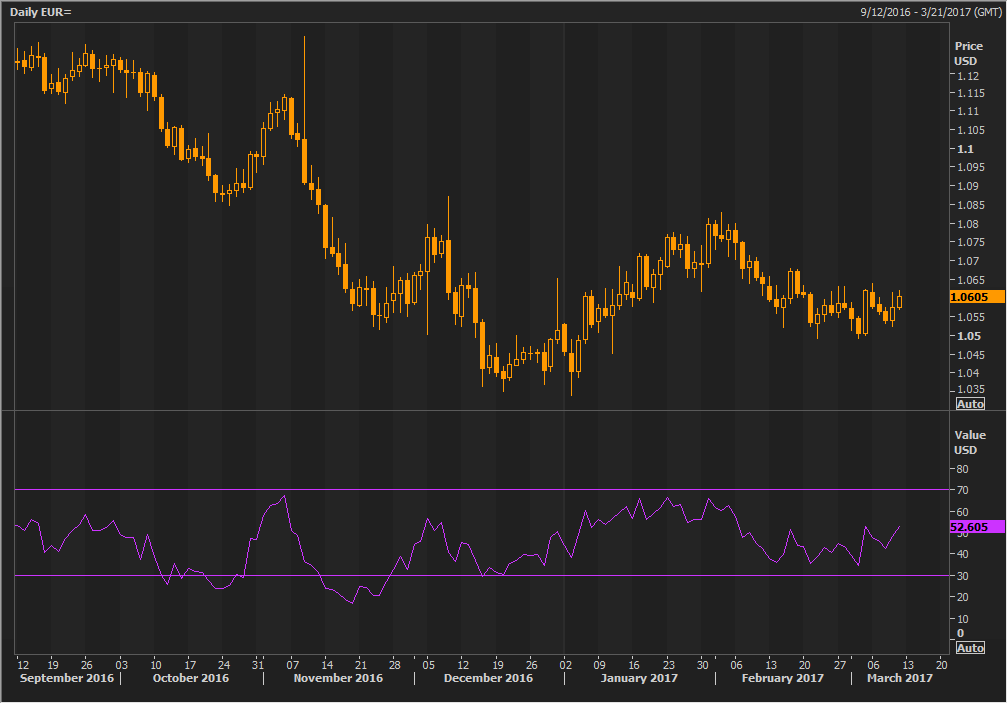The height and width of the screenshot is (704, 1008).
Task: Select the September 2016 month label
Action: click(65, 678)
